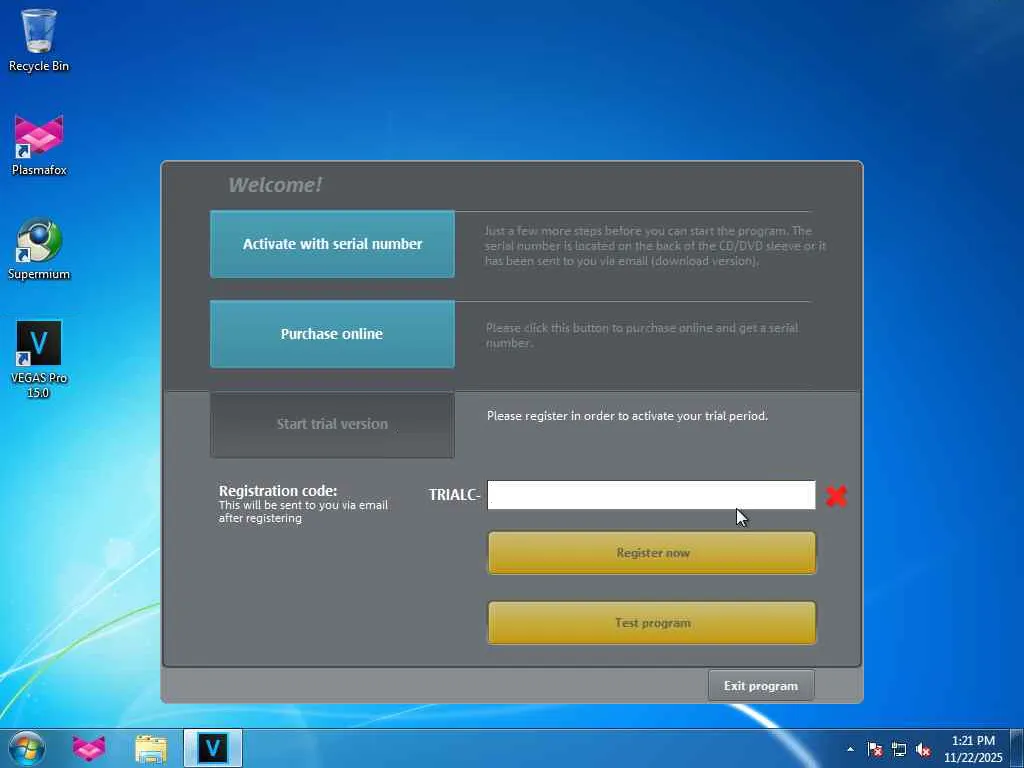This screenshot has height=768, width=1024.
Task: Click the muted volume tray icon
Action: (x=923, y=749)
